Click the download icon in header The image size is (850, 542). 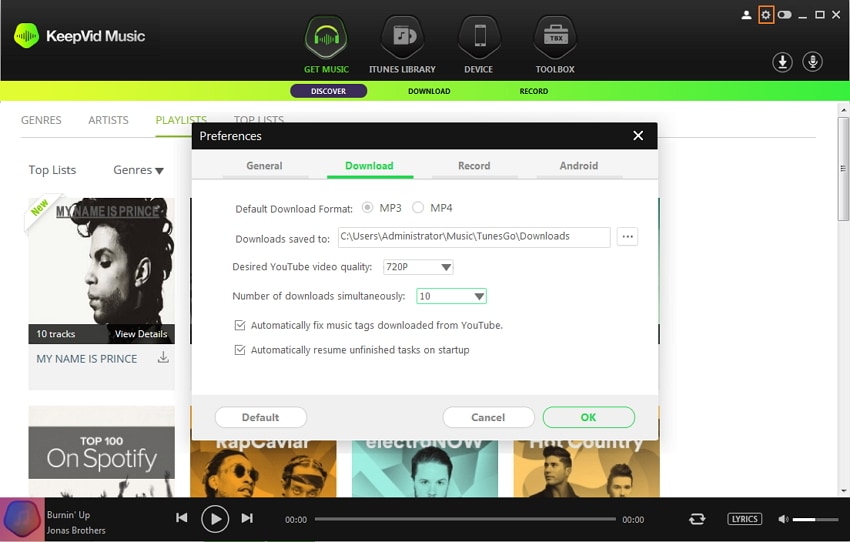coord(782,62)
